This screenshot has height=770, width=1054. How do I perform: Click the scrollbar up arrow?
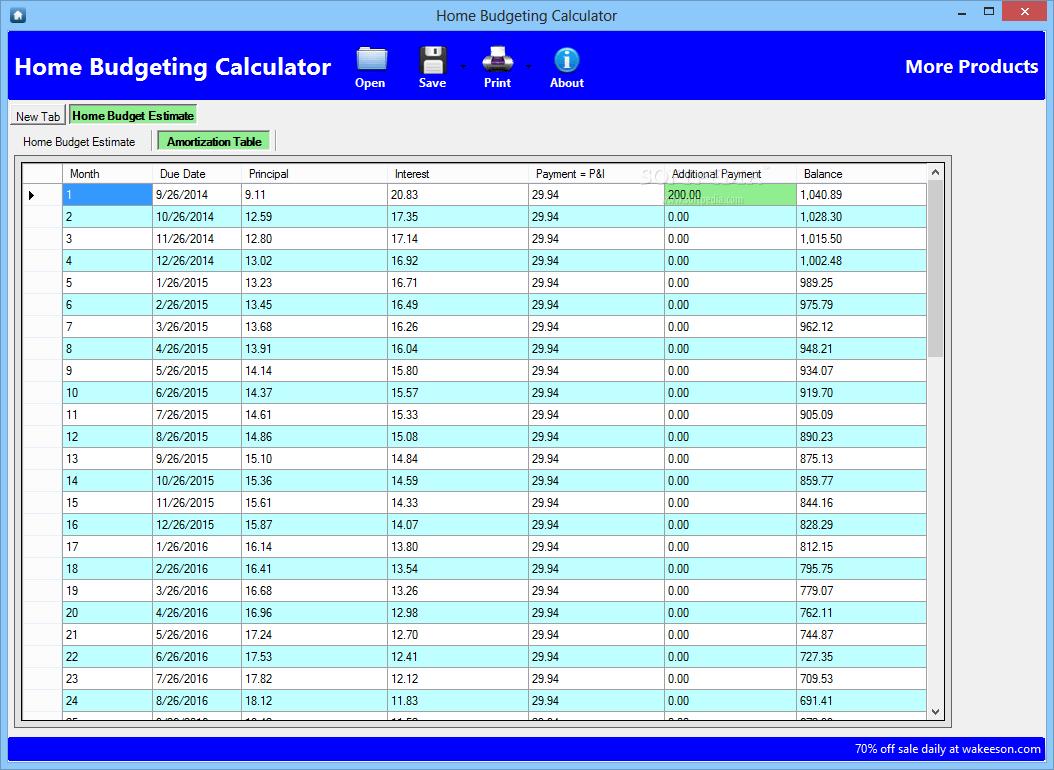tap(934, 170)
